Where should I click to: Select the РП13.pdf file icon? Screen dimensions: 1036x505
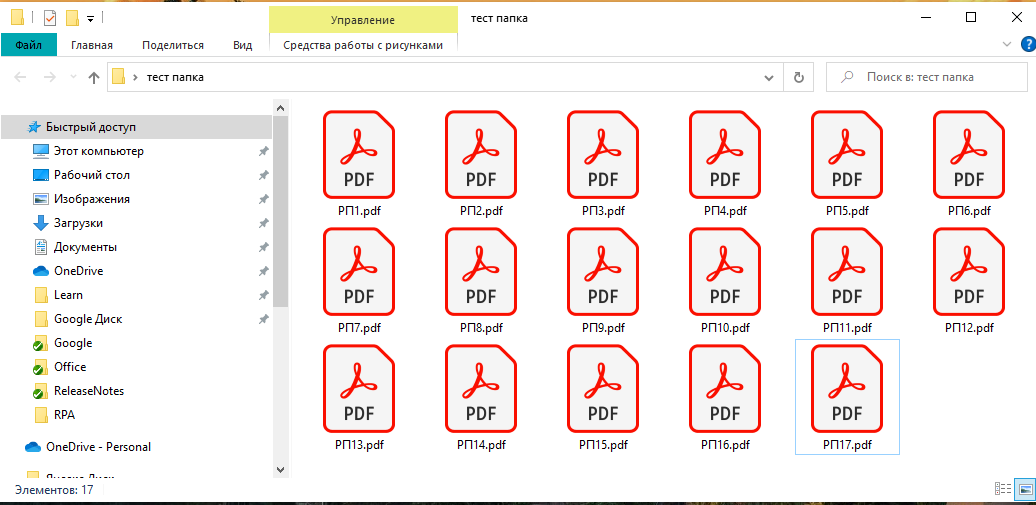pyautogui.click(x=359, y=389)
